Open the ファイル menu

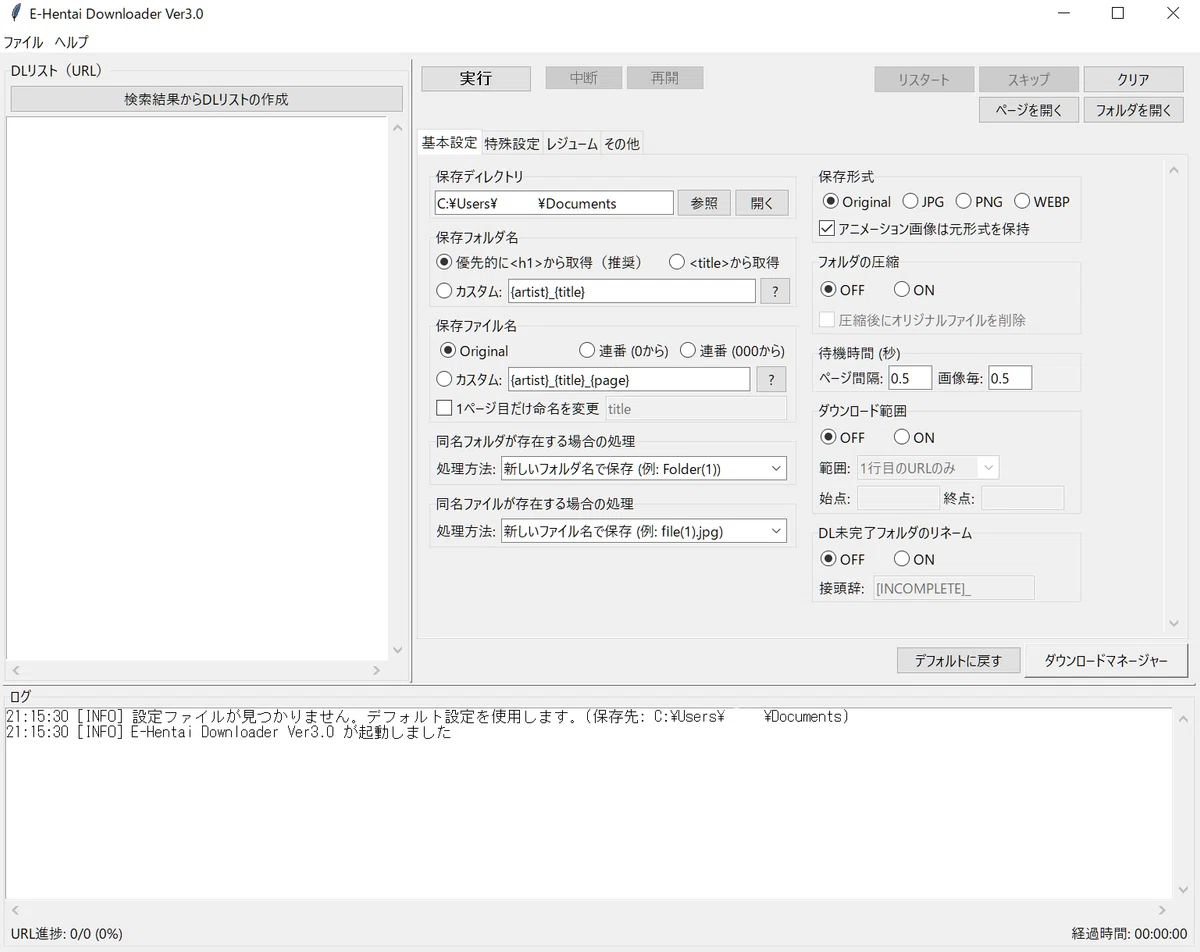coord(24,42)
